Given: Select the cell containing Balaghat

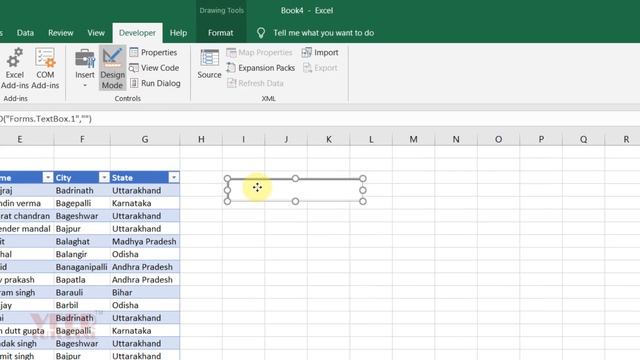Looking at the screenshot, I should click(x=82, y=241).
